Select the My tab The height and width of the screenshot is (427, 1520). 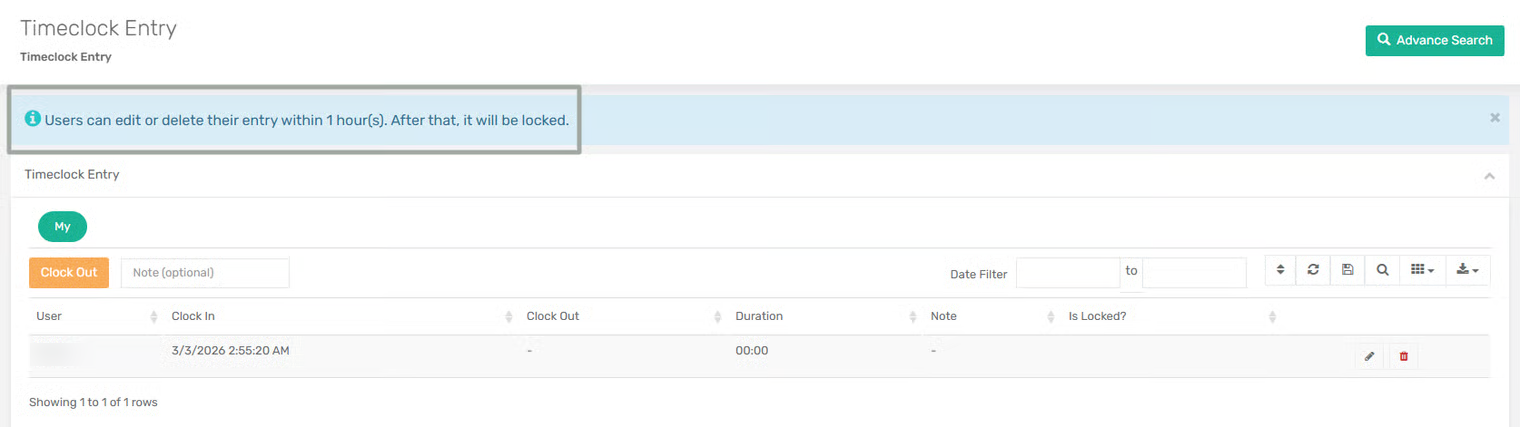(62, 227)
